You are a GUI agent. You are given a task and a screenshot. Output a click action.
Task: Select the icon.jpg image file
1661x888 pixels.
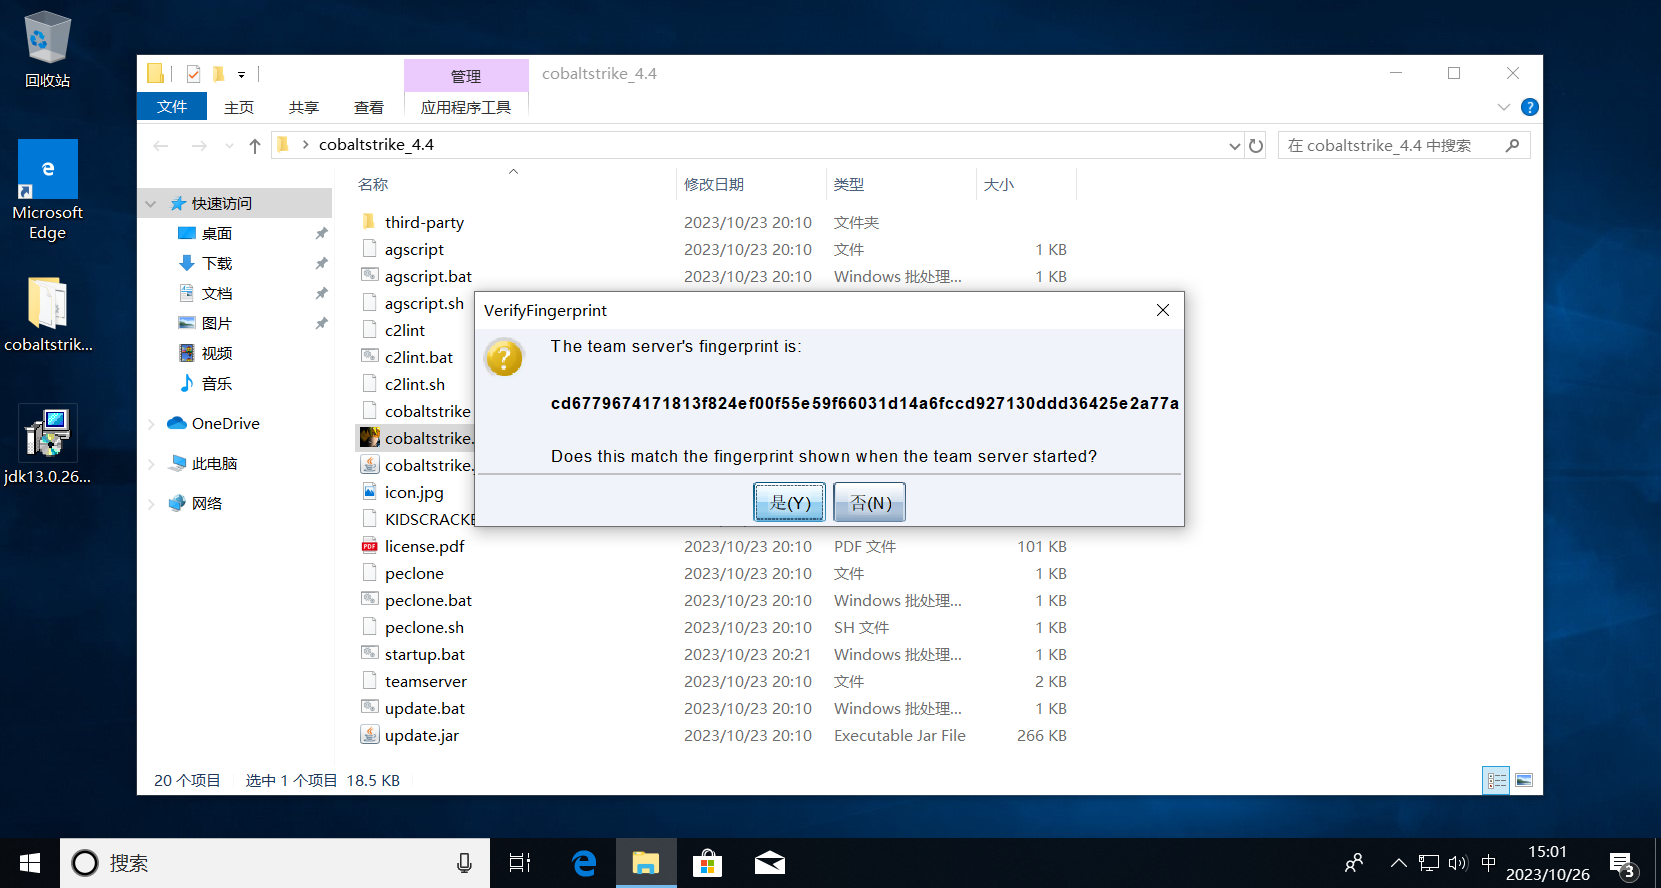click(414, 493)
